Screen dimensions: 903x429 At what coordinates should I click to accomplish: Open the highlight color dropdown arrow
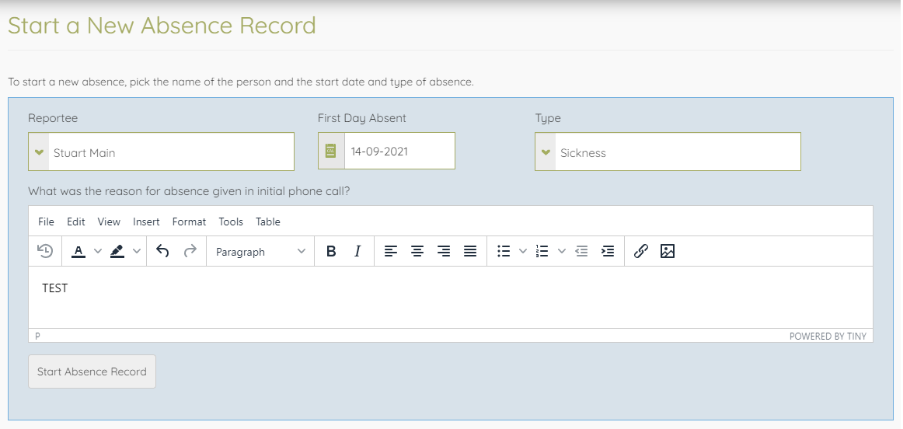coord(136,251)
